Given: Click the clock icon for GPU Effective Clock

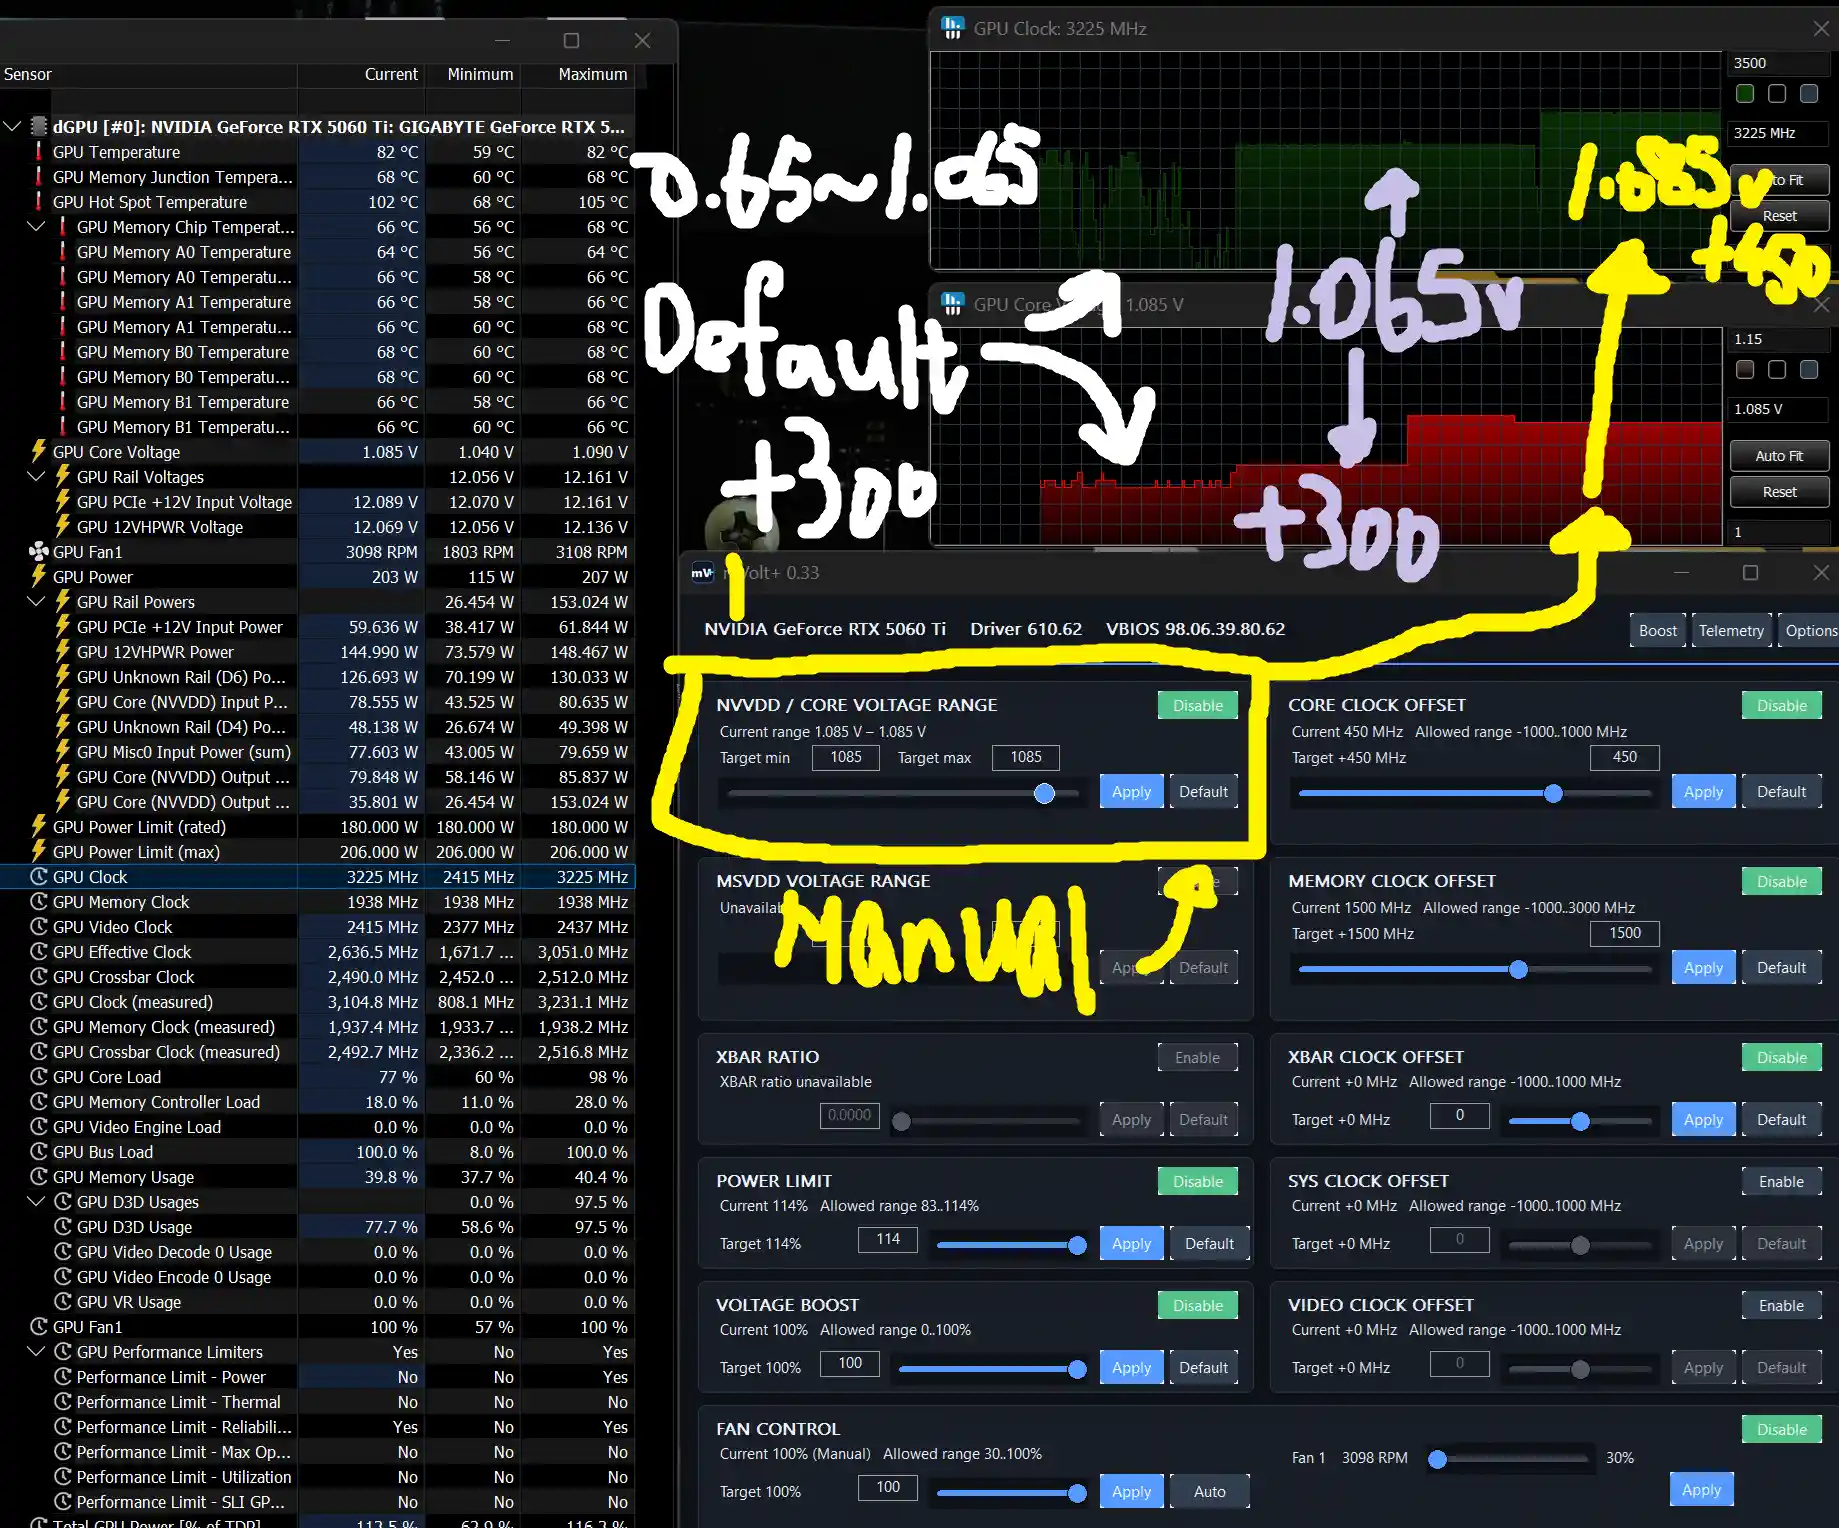Looking at the screenshot, I should (x=39, y=952).
